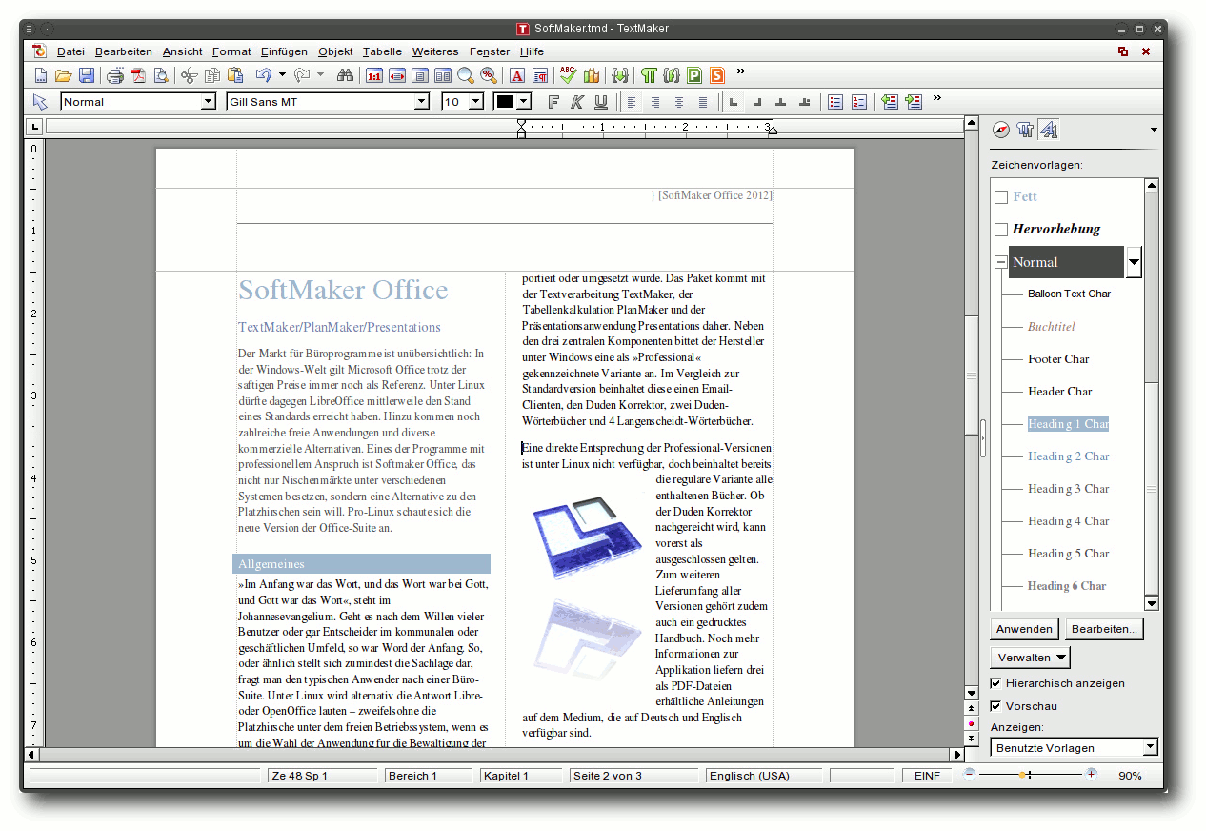This screenshot has height=831, width=1206.
Task: Click the magnifying glass zoom icon
Action: point(465,75)
